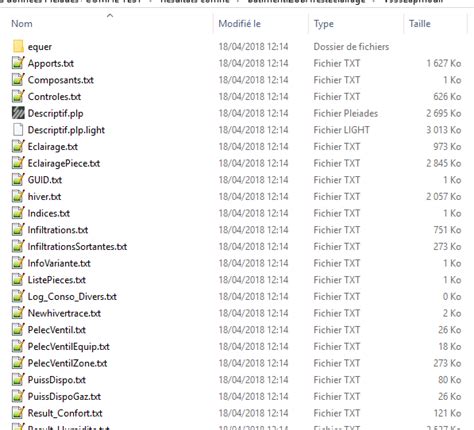
Task: Click the GUID.txt file icon
Action: click(18, 180)
